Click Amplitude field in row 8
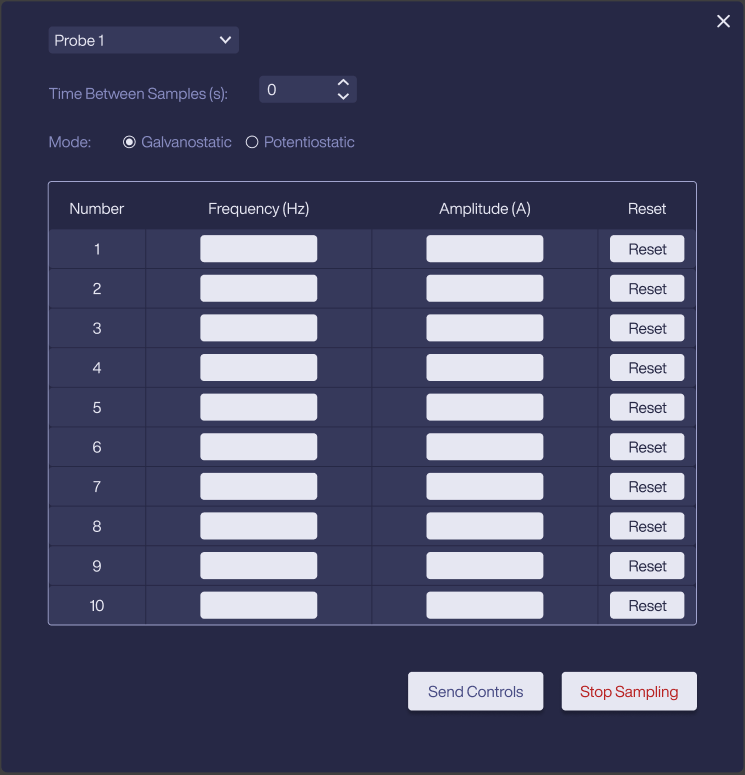The image size is (745, 775). click(x=484, y=526)
